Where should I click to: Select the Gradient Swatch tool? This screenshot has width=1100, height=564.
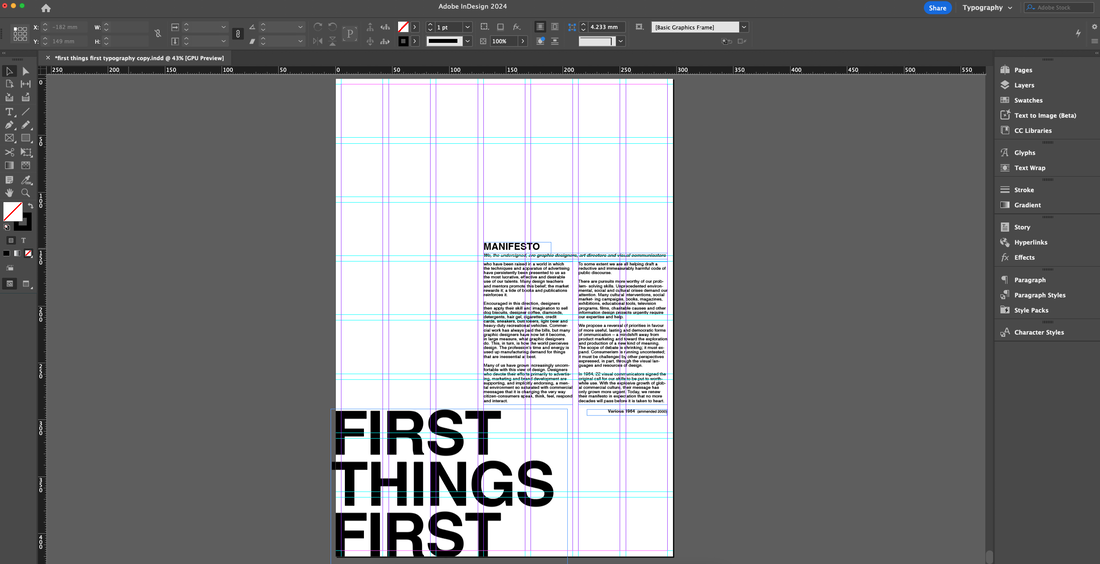[10, 166]
